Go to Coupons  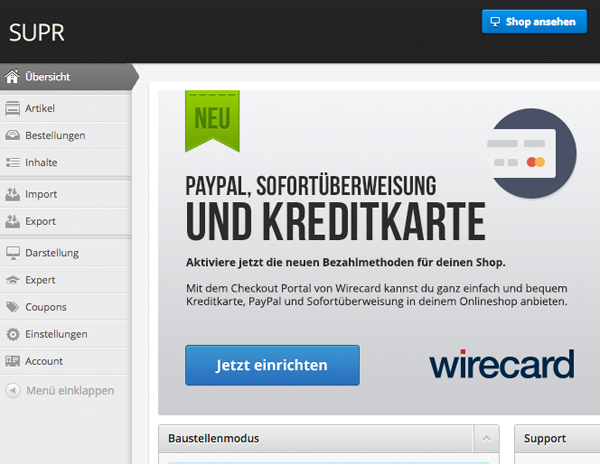66,307
